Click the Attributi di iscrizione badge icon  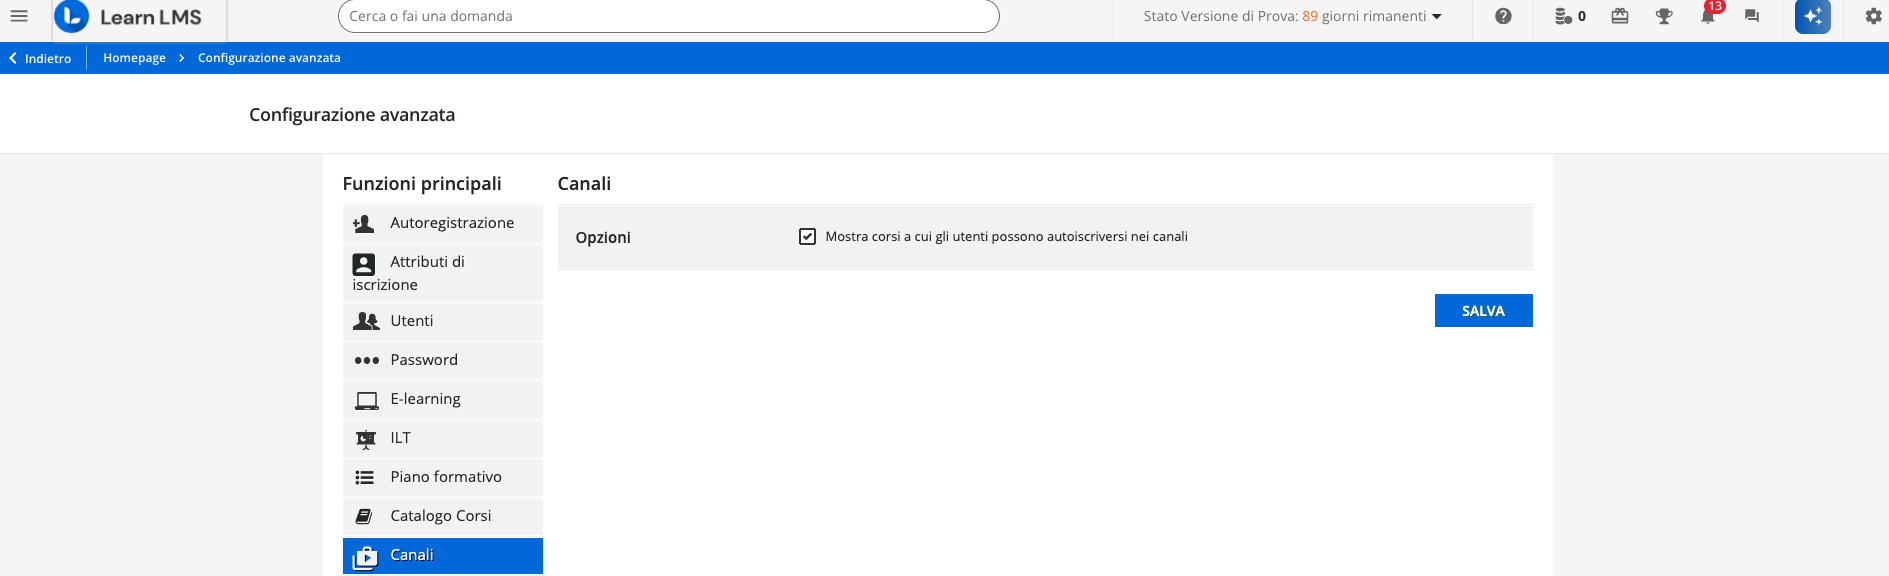click(364, 264)
